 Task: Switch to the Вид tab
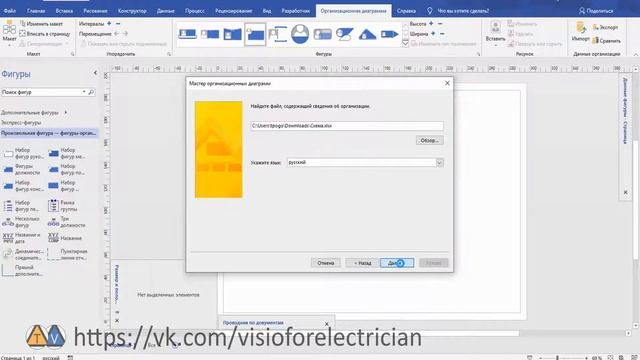click(x=267, y=11)
